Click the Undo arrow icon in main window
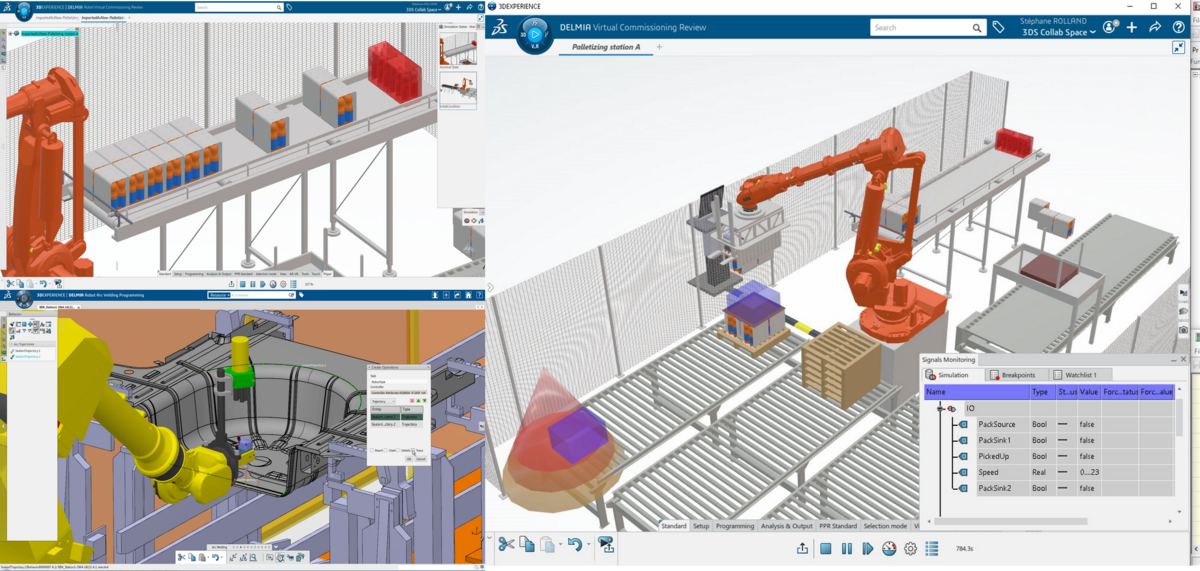Screen dimensions: 1200x571 click(574, 544)
